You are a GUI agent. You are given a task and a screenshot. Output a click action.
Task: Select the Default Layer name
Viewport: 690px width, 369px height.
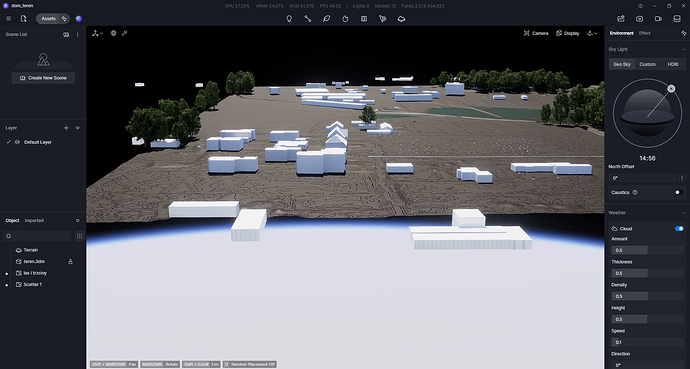pos(38,142)
